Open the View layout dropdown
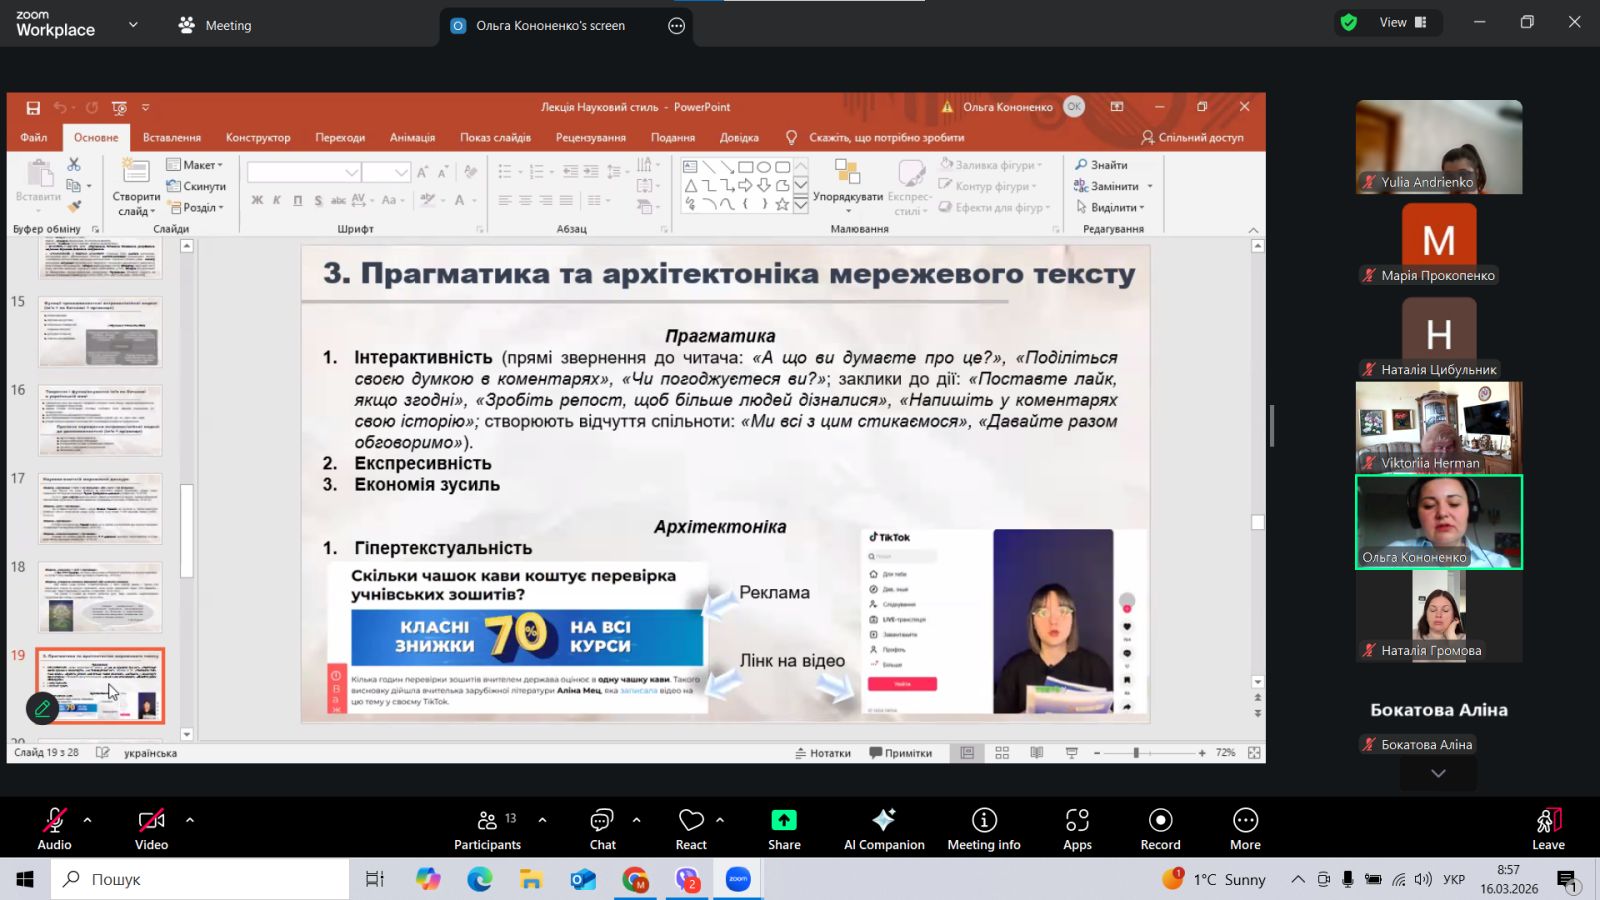 tap(1402, 23)
